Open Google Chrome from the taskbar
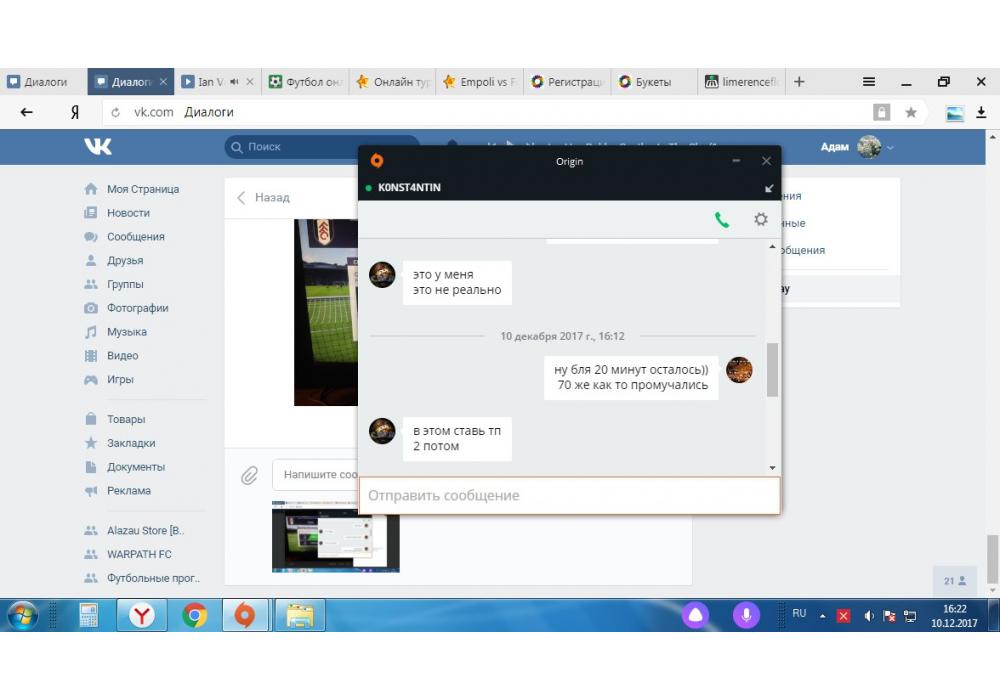The image size is (1000, 700). click(x=195, y=615)
